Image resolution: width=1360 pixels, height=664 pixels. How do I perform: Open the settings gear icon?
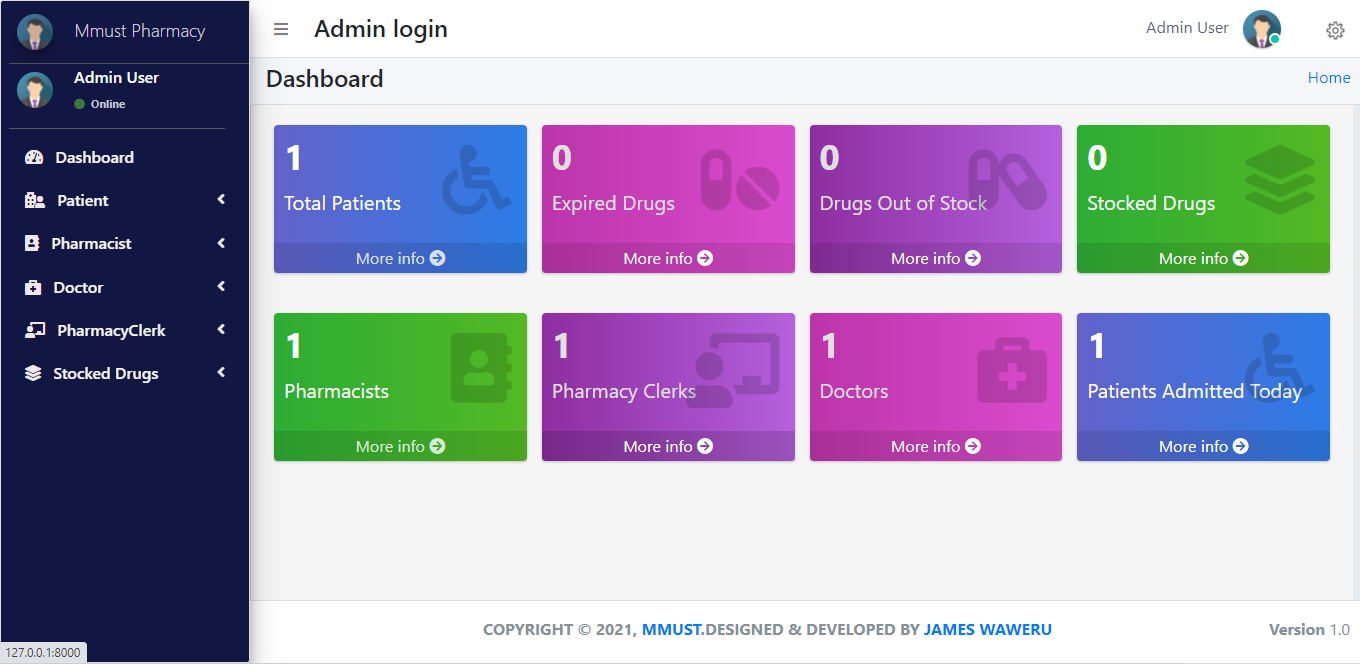(x=1335, y=30)
